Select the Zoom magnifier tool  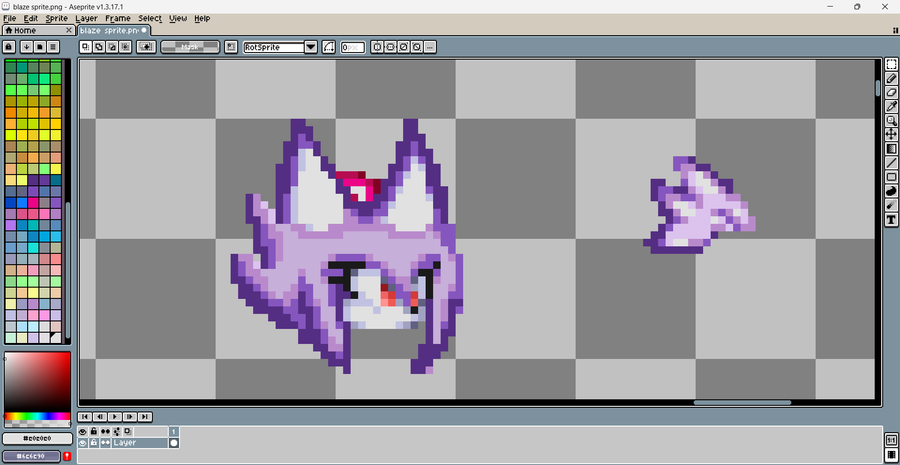(x=891, y=121)
